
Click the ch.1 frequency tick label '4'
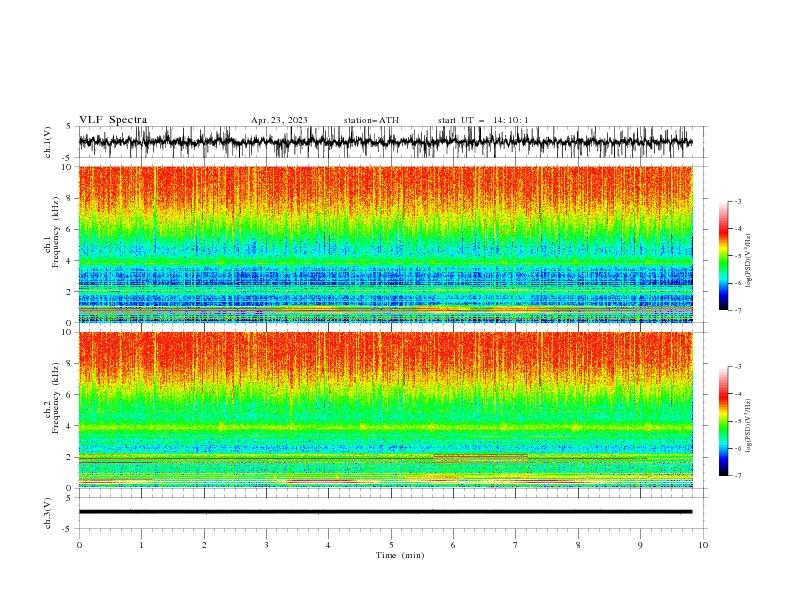coord(69,261)
